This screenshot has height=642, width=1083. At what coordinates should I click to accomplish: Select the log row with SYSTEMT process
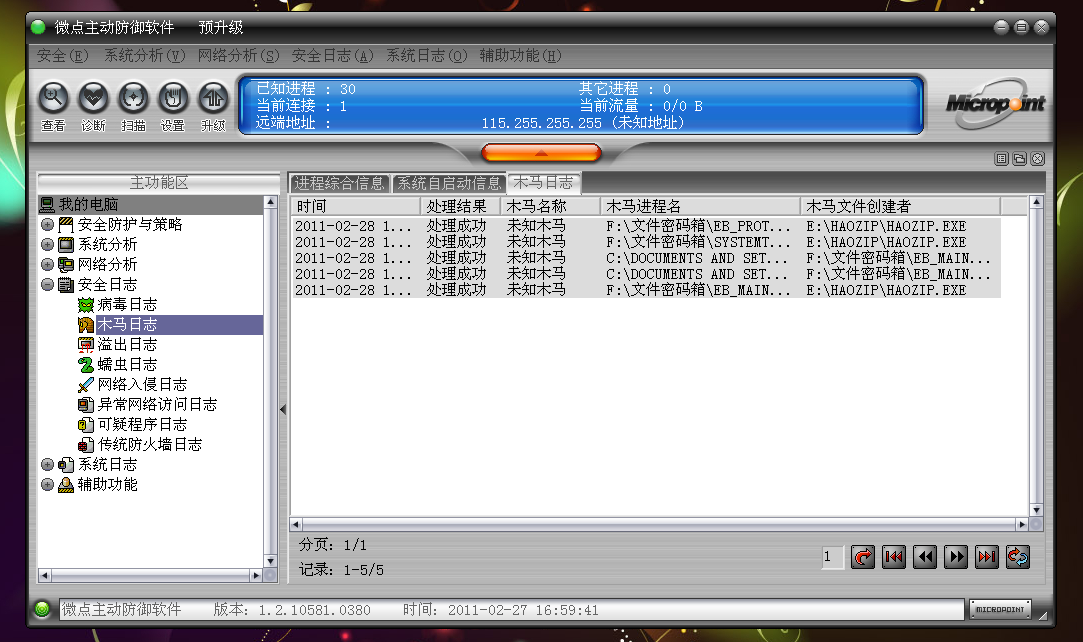pyautogui.click(x=646, y=242)
